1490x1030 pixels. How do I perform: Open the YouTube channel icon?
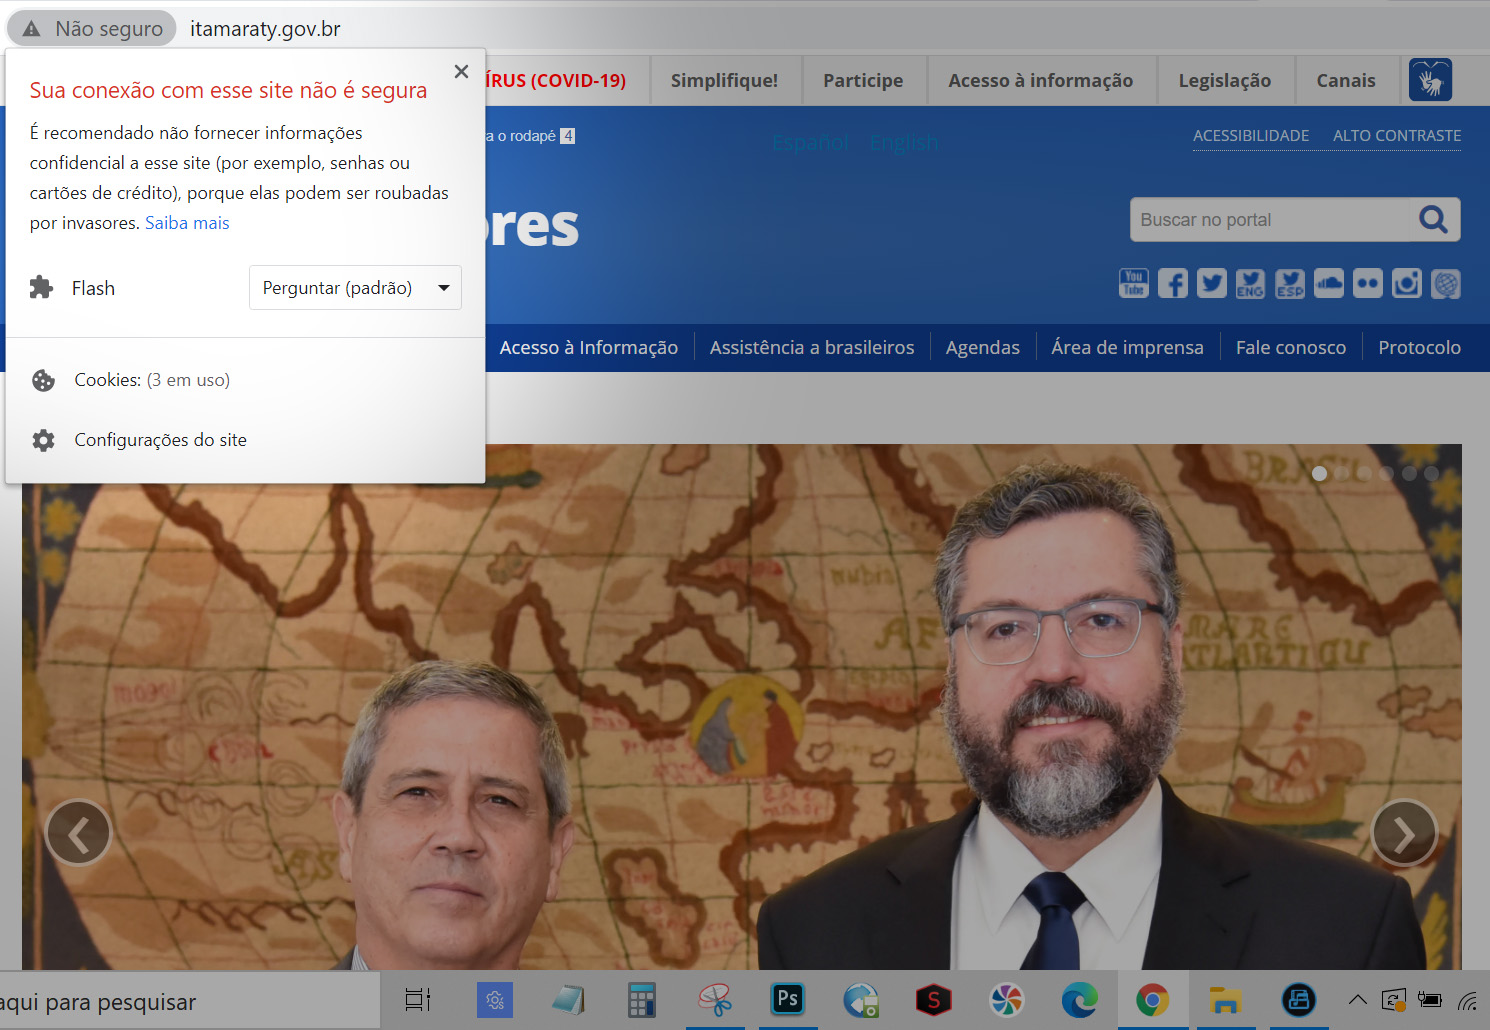(x=1134, y=284)
